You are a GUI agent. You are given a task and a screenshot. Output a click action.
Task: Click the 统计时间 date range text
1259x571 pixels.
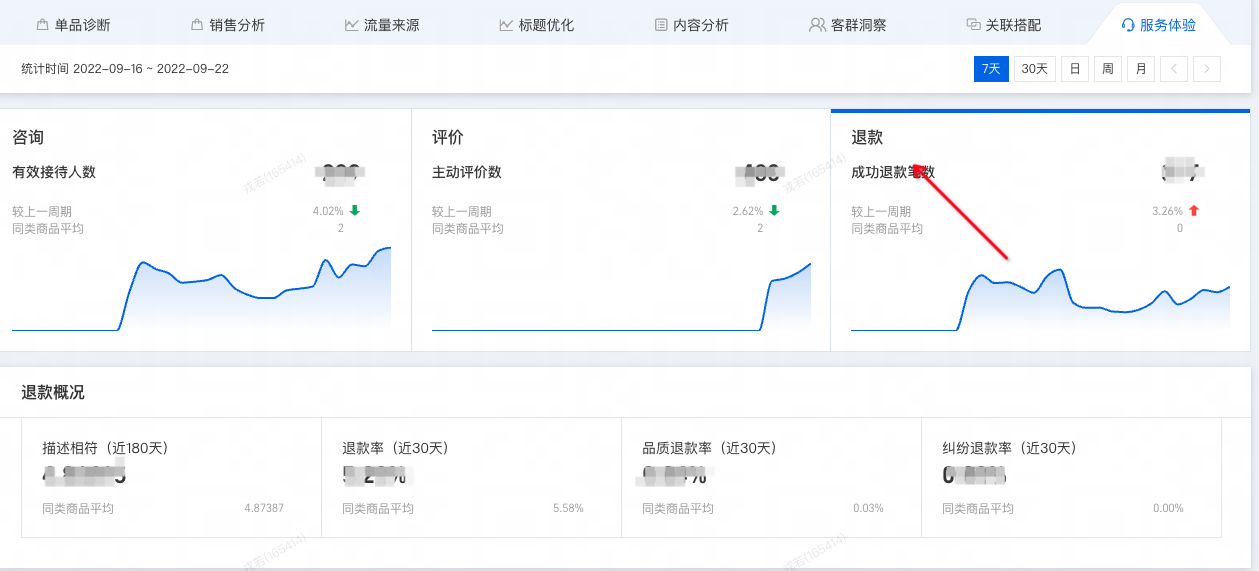pos(125,69)
